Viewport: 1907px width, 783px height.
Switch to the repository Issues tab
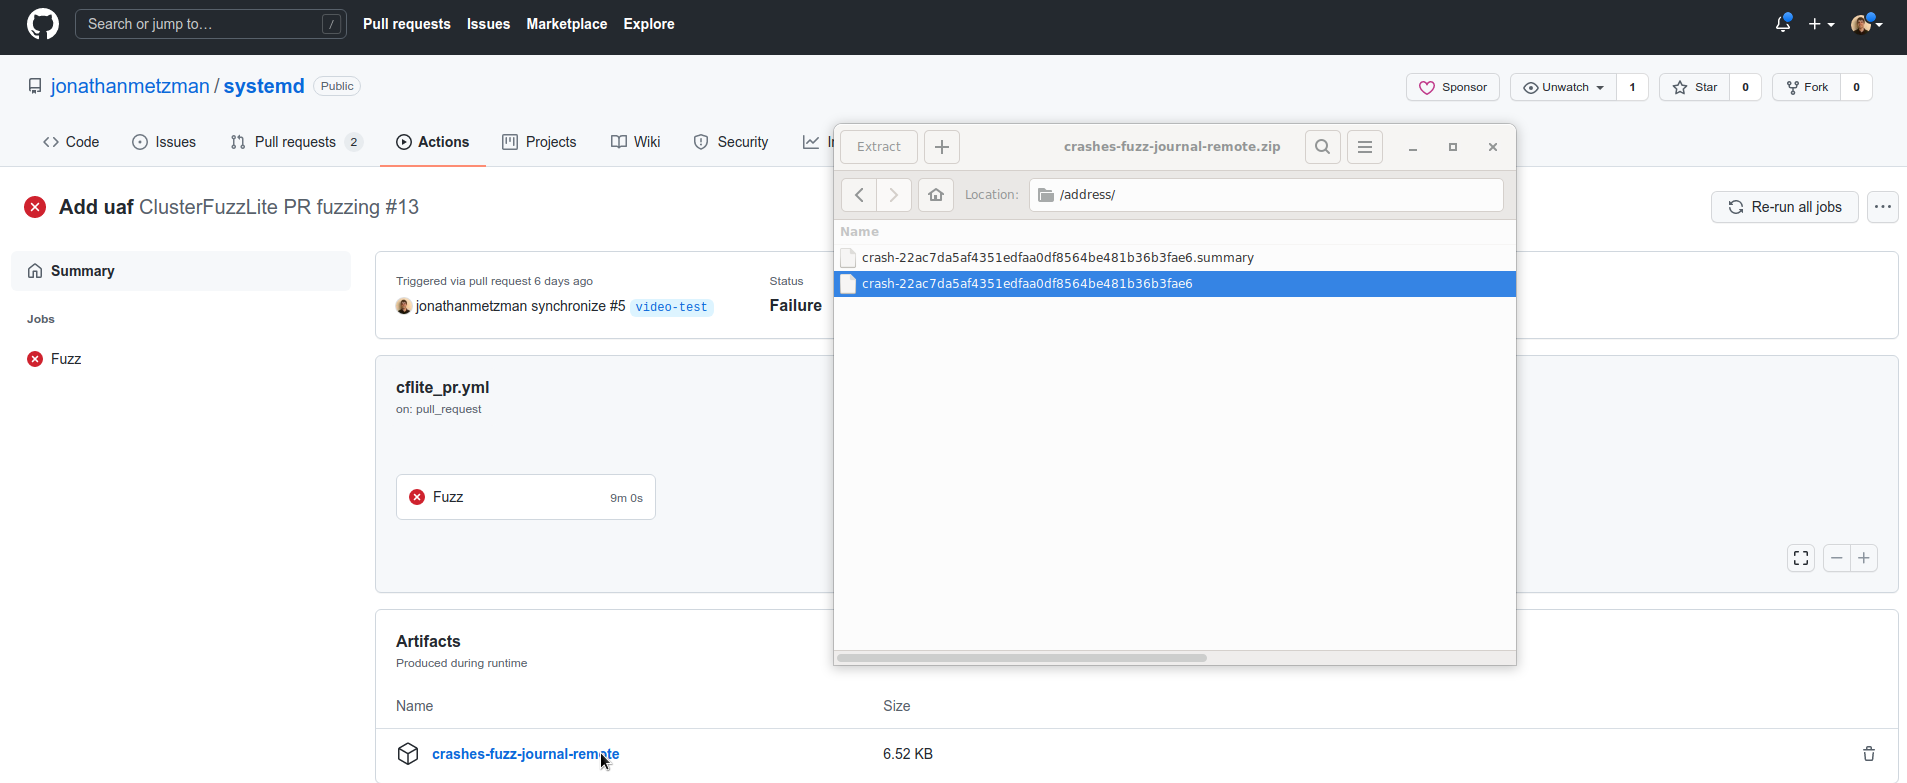[164, 142]
